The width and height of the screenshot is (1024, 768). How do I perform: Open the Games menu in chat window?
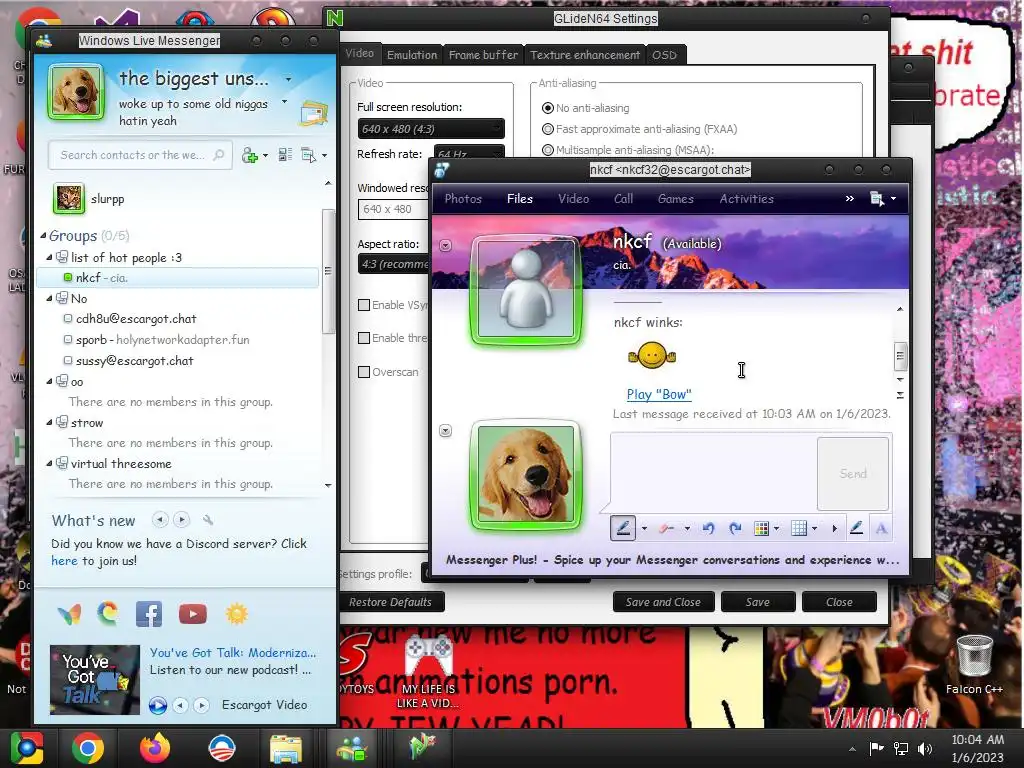coord(675,199)
